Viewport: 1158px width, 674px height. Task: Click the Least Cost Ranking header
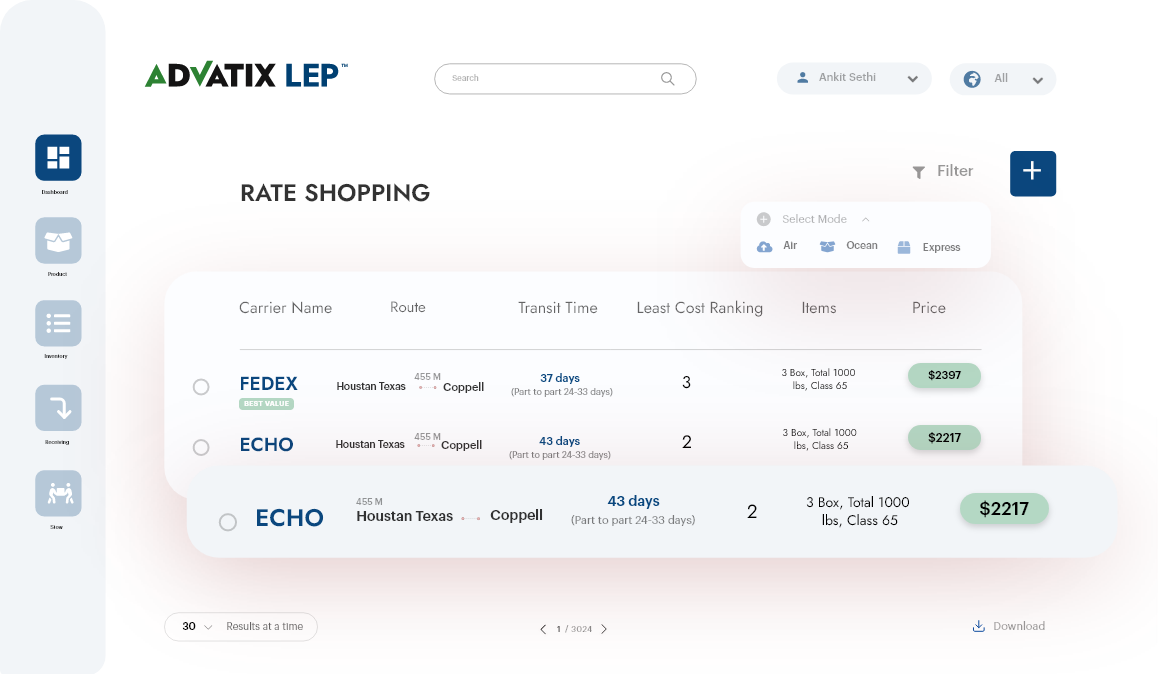click(699, 308)
